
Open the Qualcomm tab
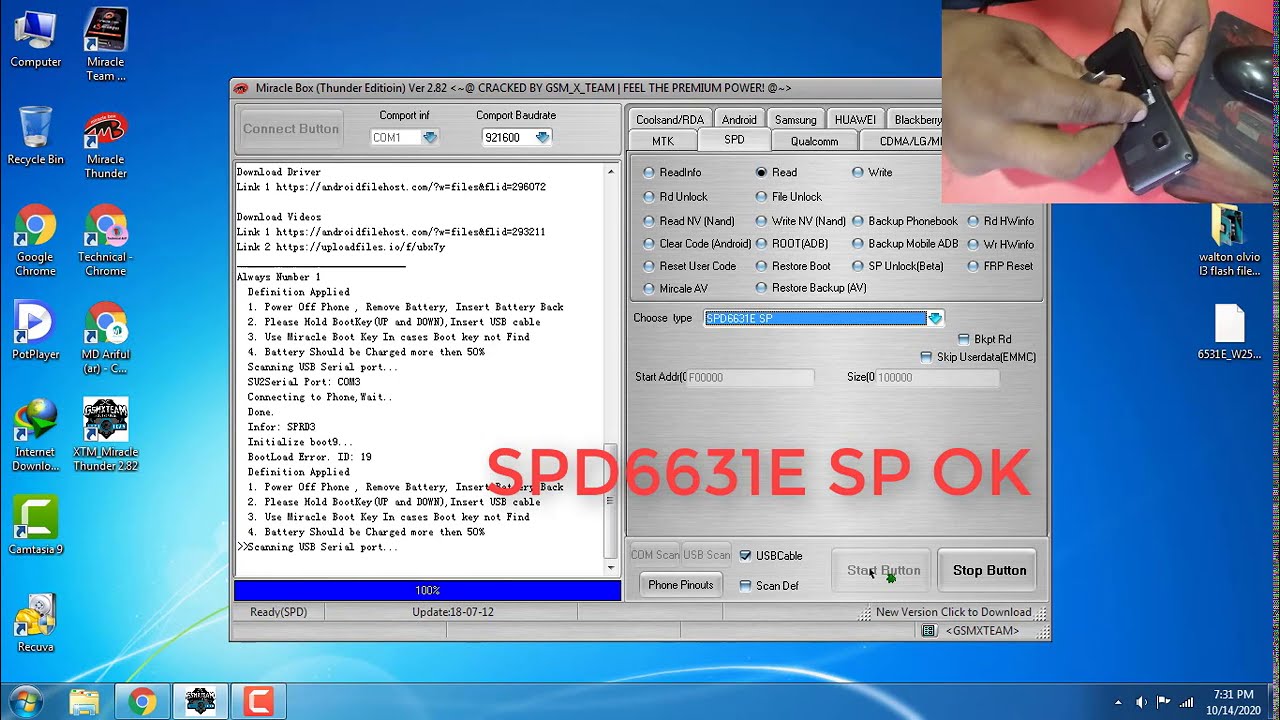point(814,141)
